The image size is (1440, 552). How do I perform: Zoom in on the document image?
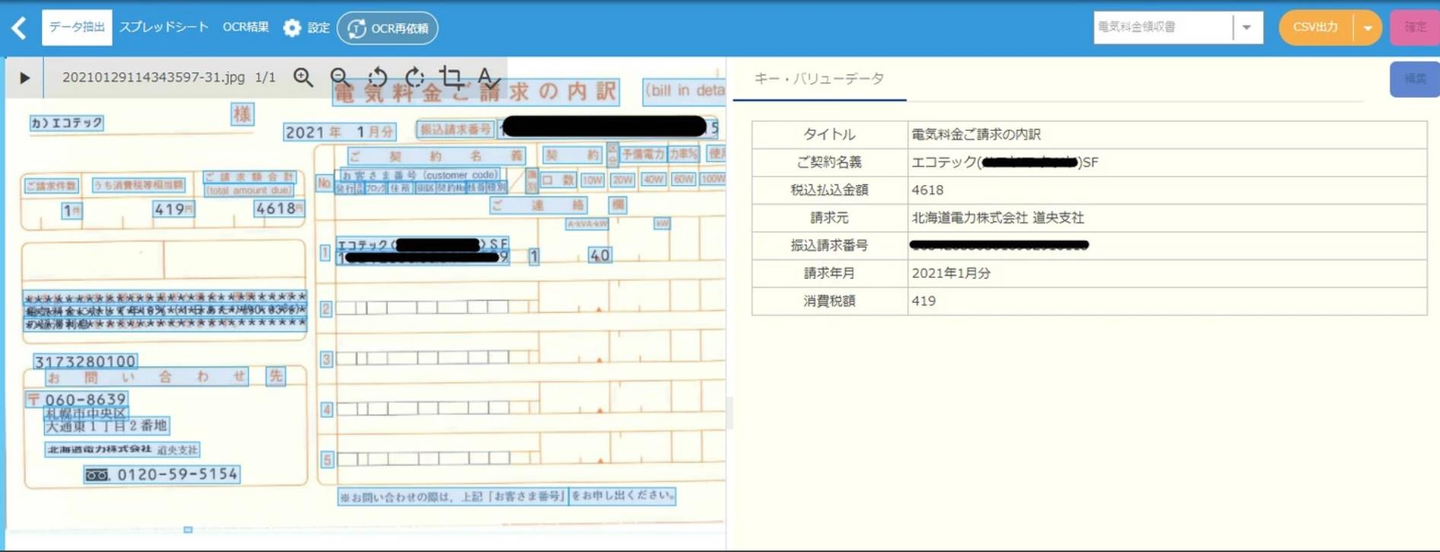point(303,78)
